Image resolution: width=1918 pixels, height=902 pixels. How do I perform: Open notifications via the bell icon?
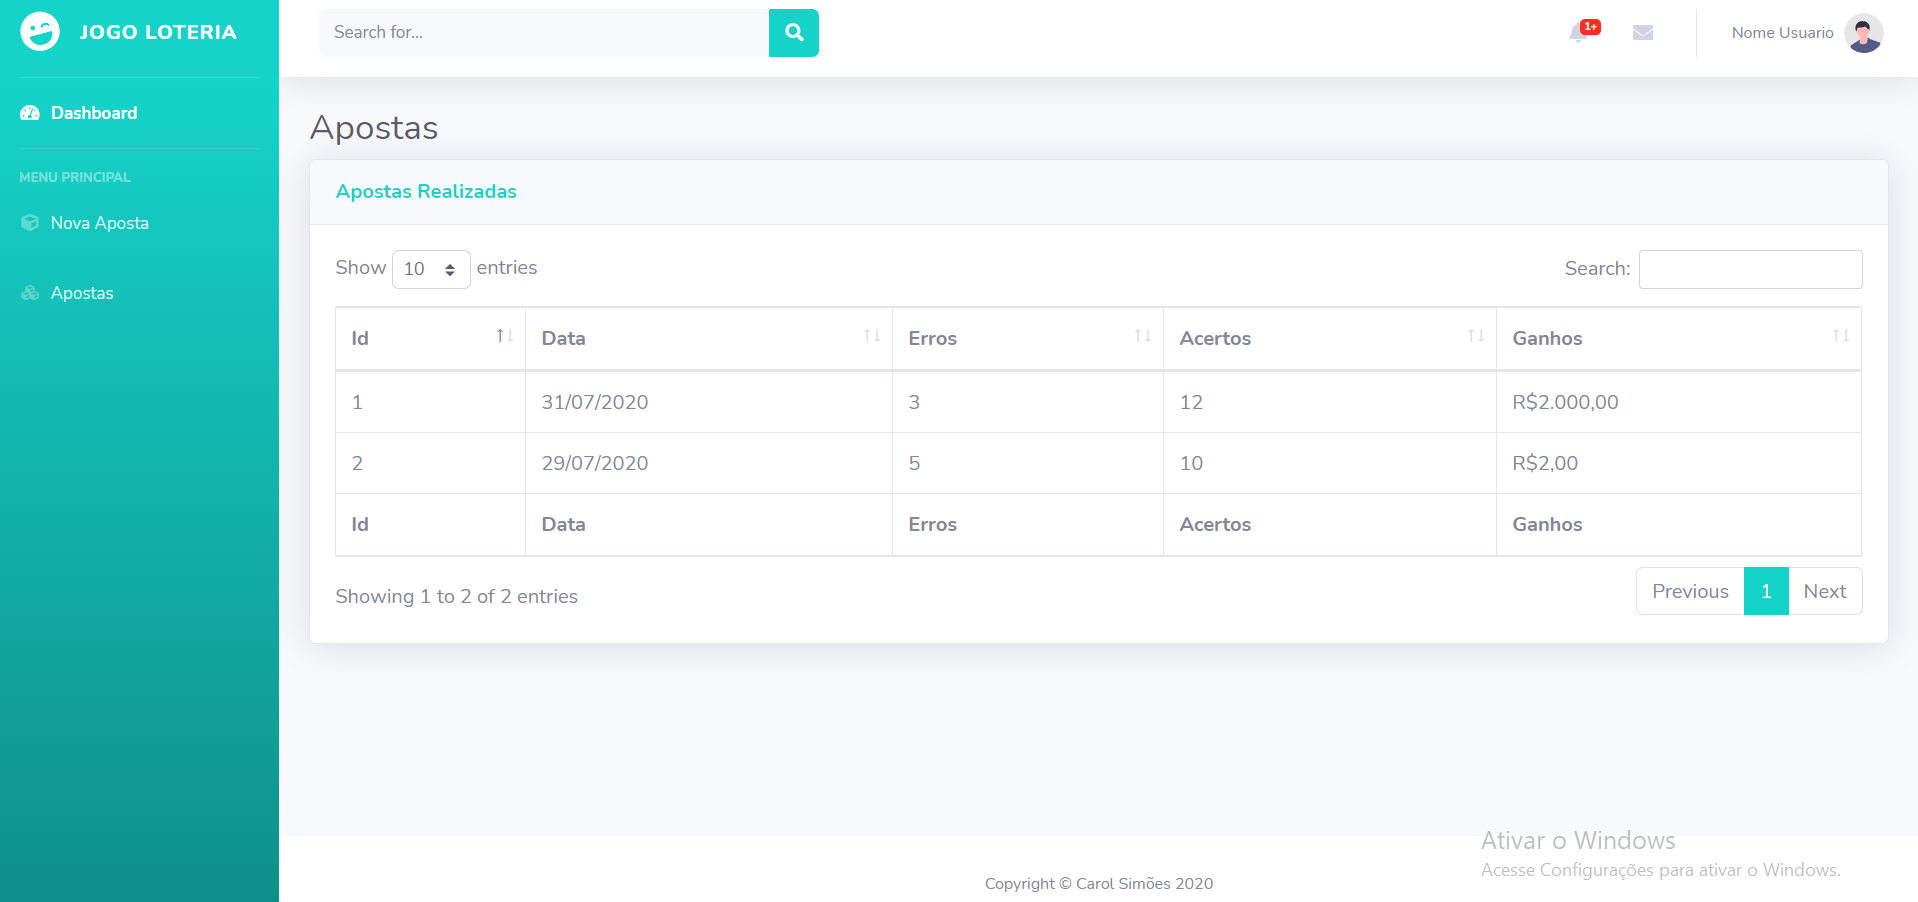(x=1578, y=33)
